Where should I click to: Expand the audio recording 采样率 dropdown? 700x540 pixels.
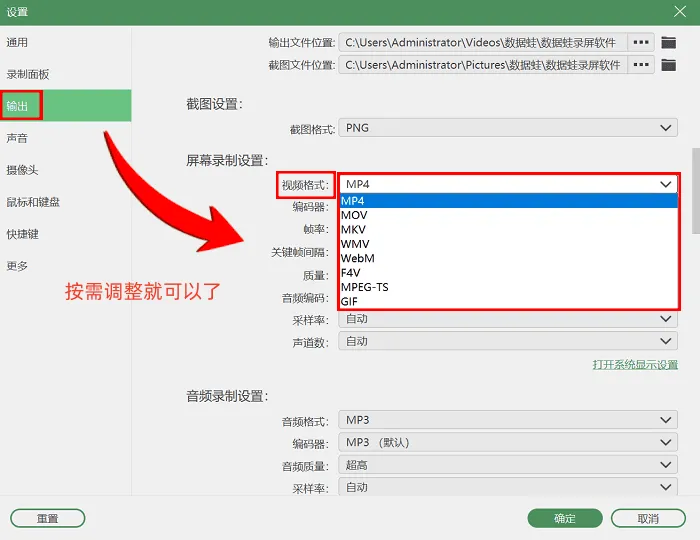coord(508,487)
